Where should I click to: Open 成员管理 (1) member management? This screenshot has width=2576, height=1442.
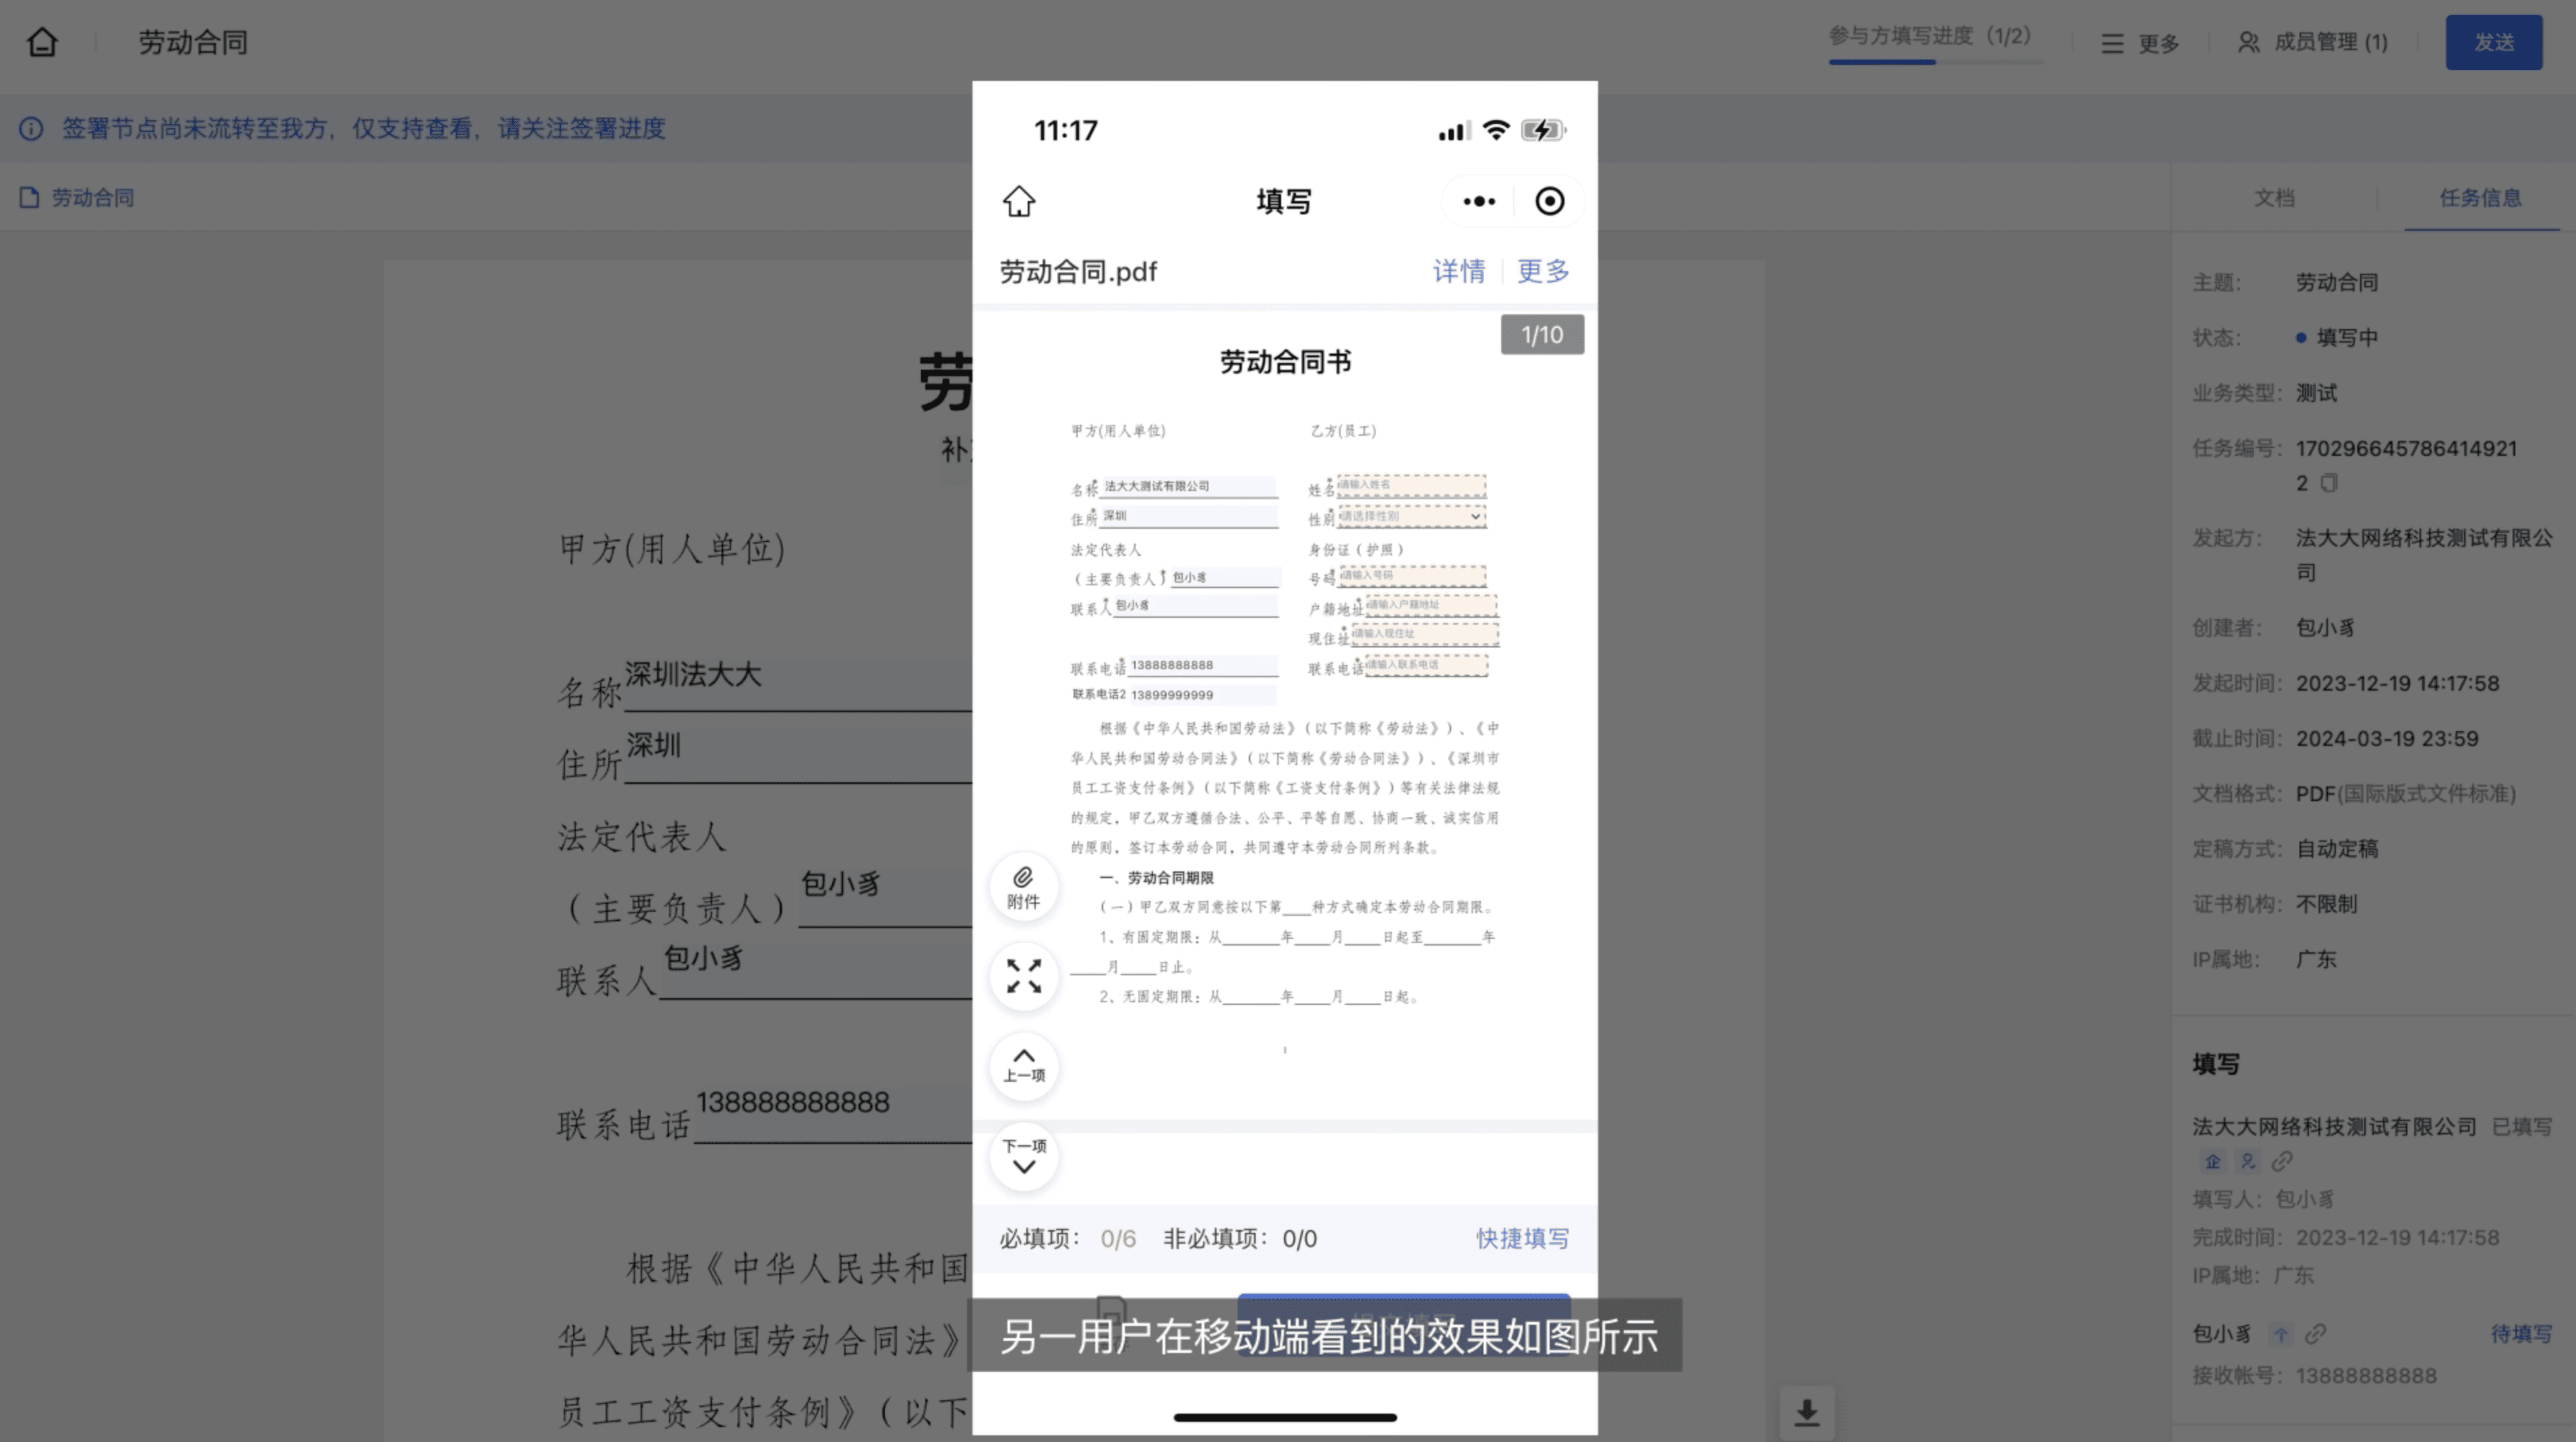[x=2312, y=42]
